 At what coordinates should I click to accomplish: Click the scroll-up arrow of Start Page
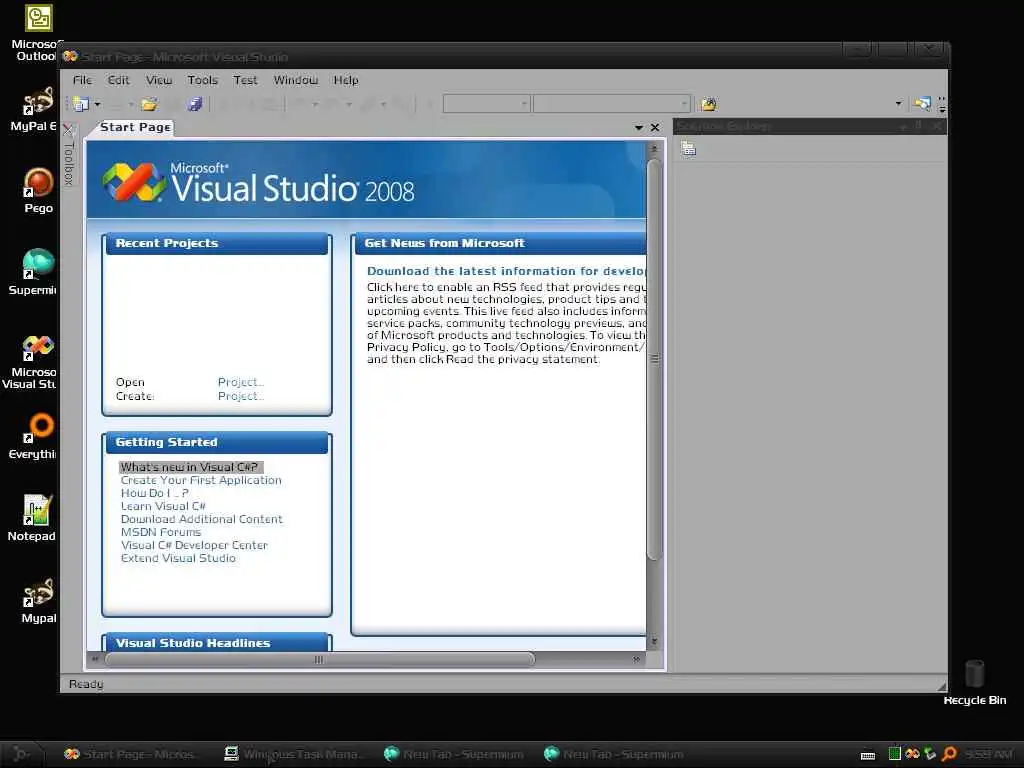click(654, 149)
